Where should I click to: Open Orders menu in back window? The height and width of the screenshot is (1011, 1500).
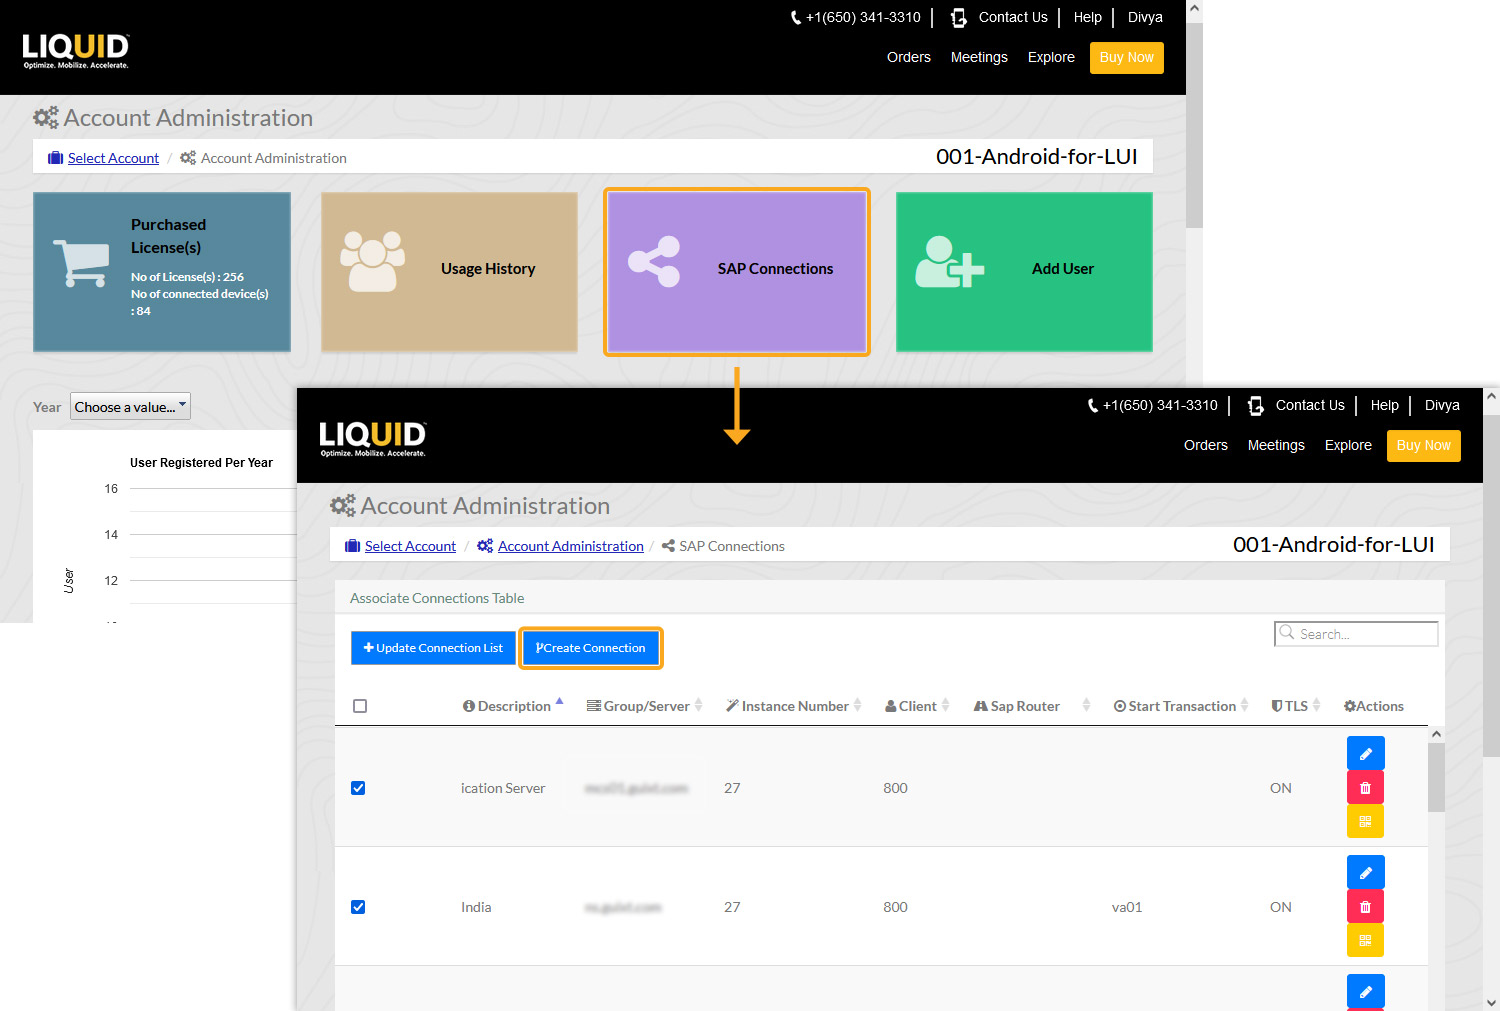908,57
